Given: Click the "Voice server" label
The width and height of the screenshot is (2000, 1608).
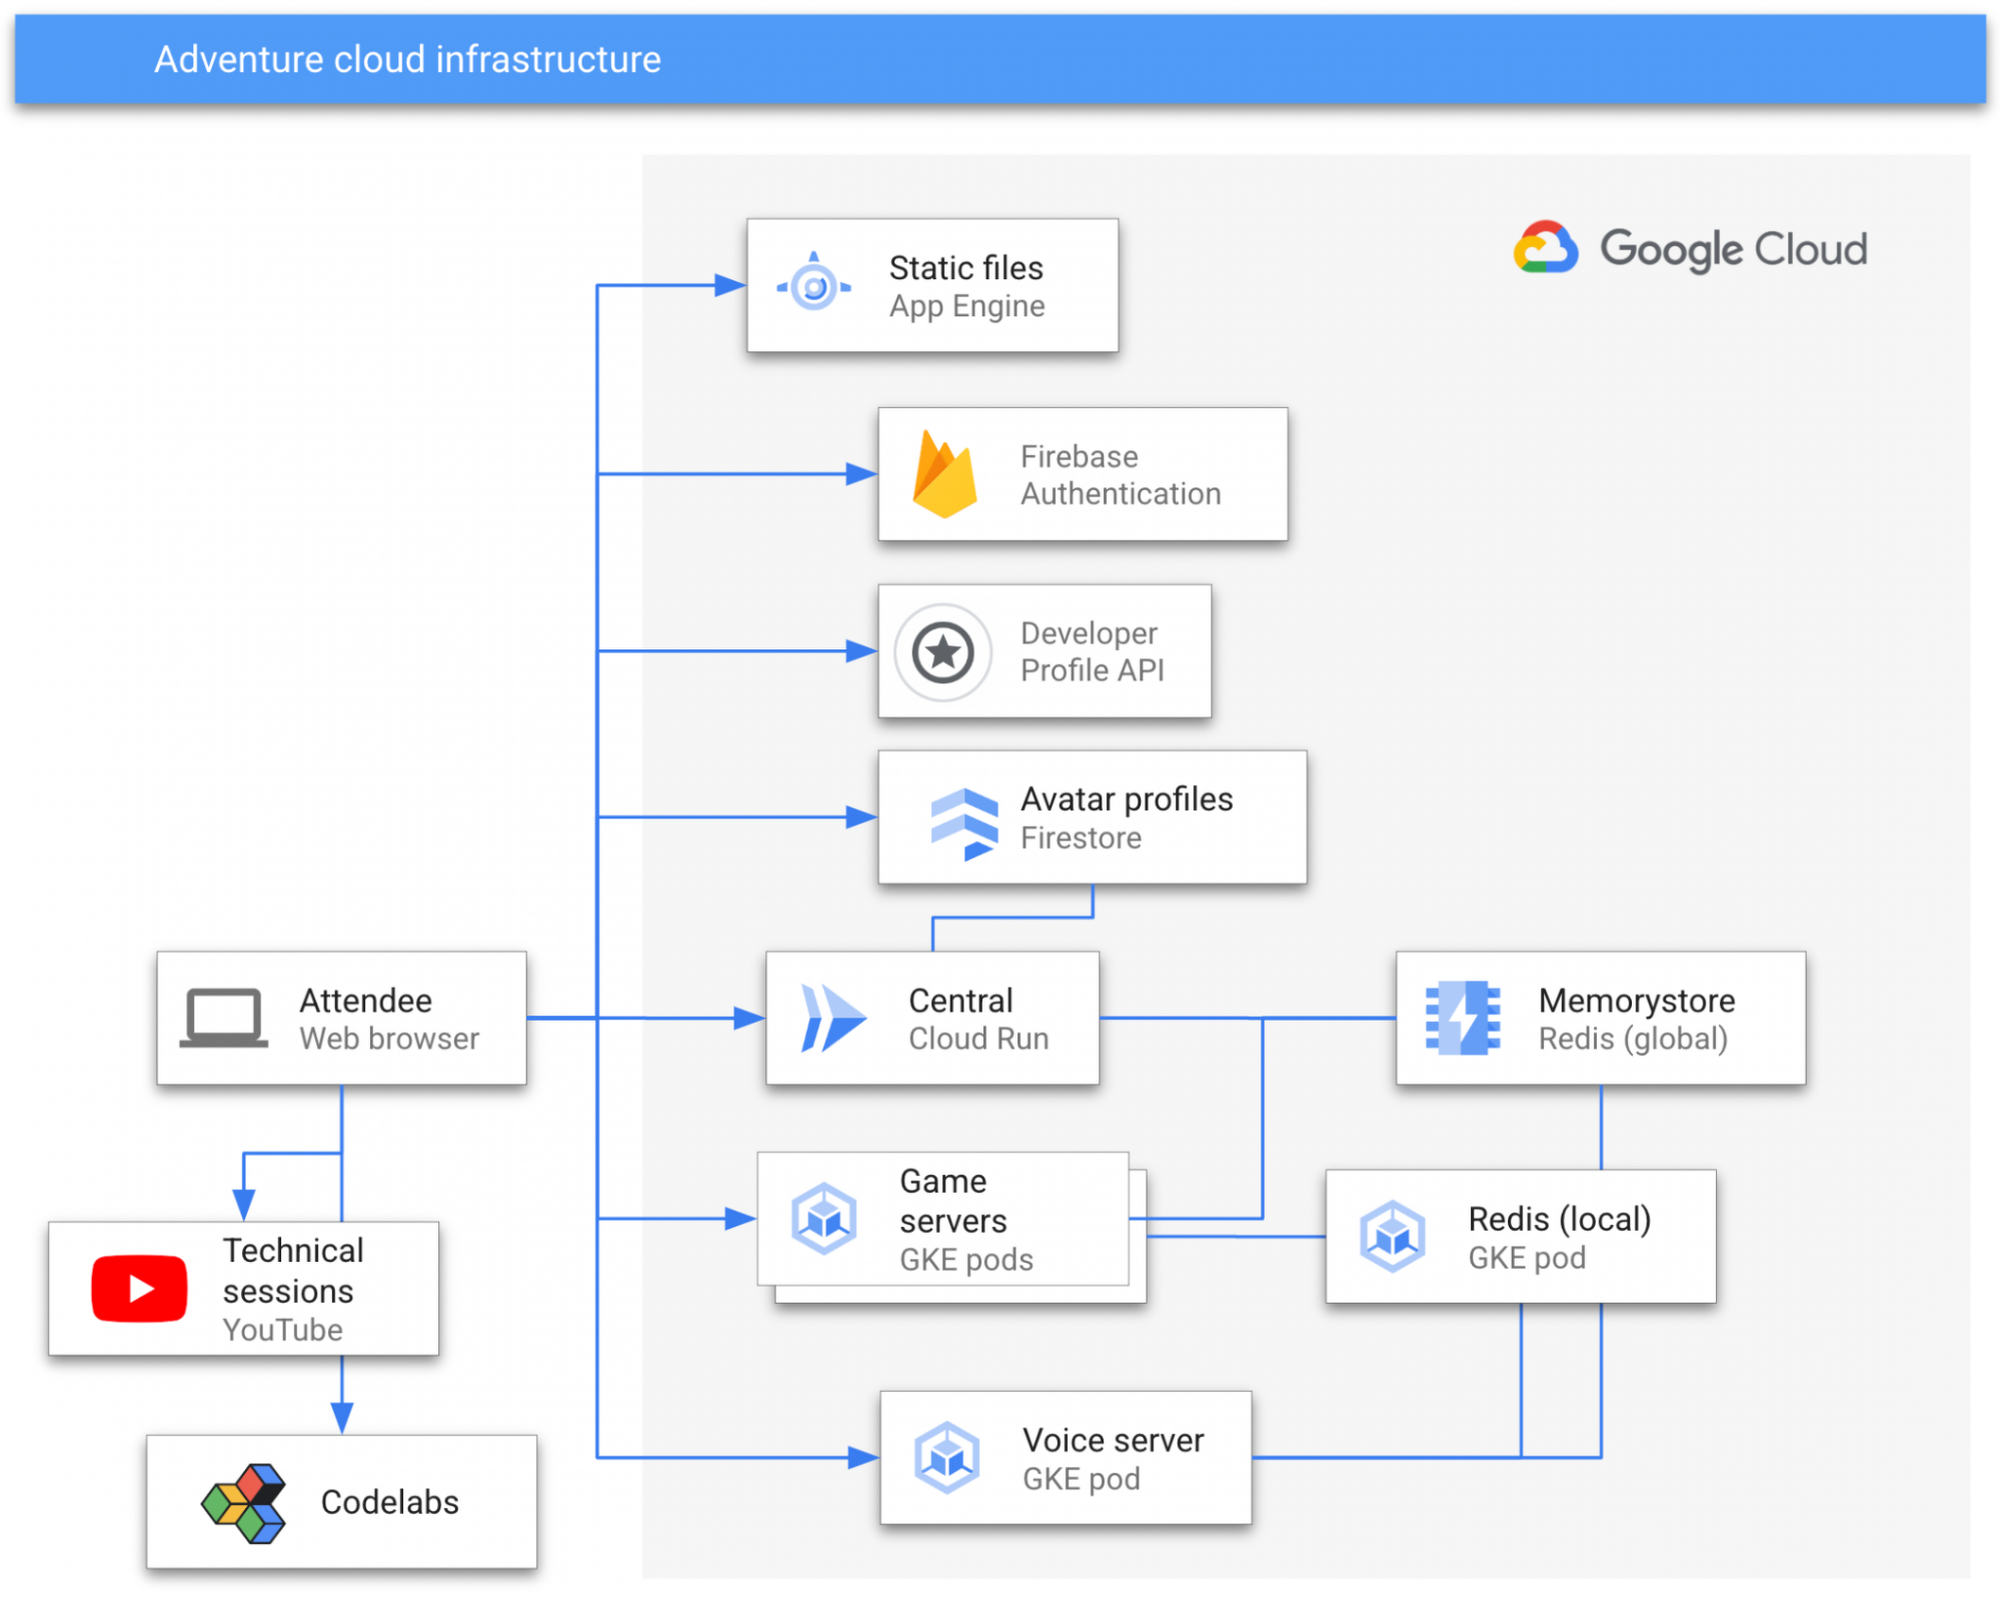Looking at the screenshot, I should coord(1113,1441).
